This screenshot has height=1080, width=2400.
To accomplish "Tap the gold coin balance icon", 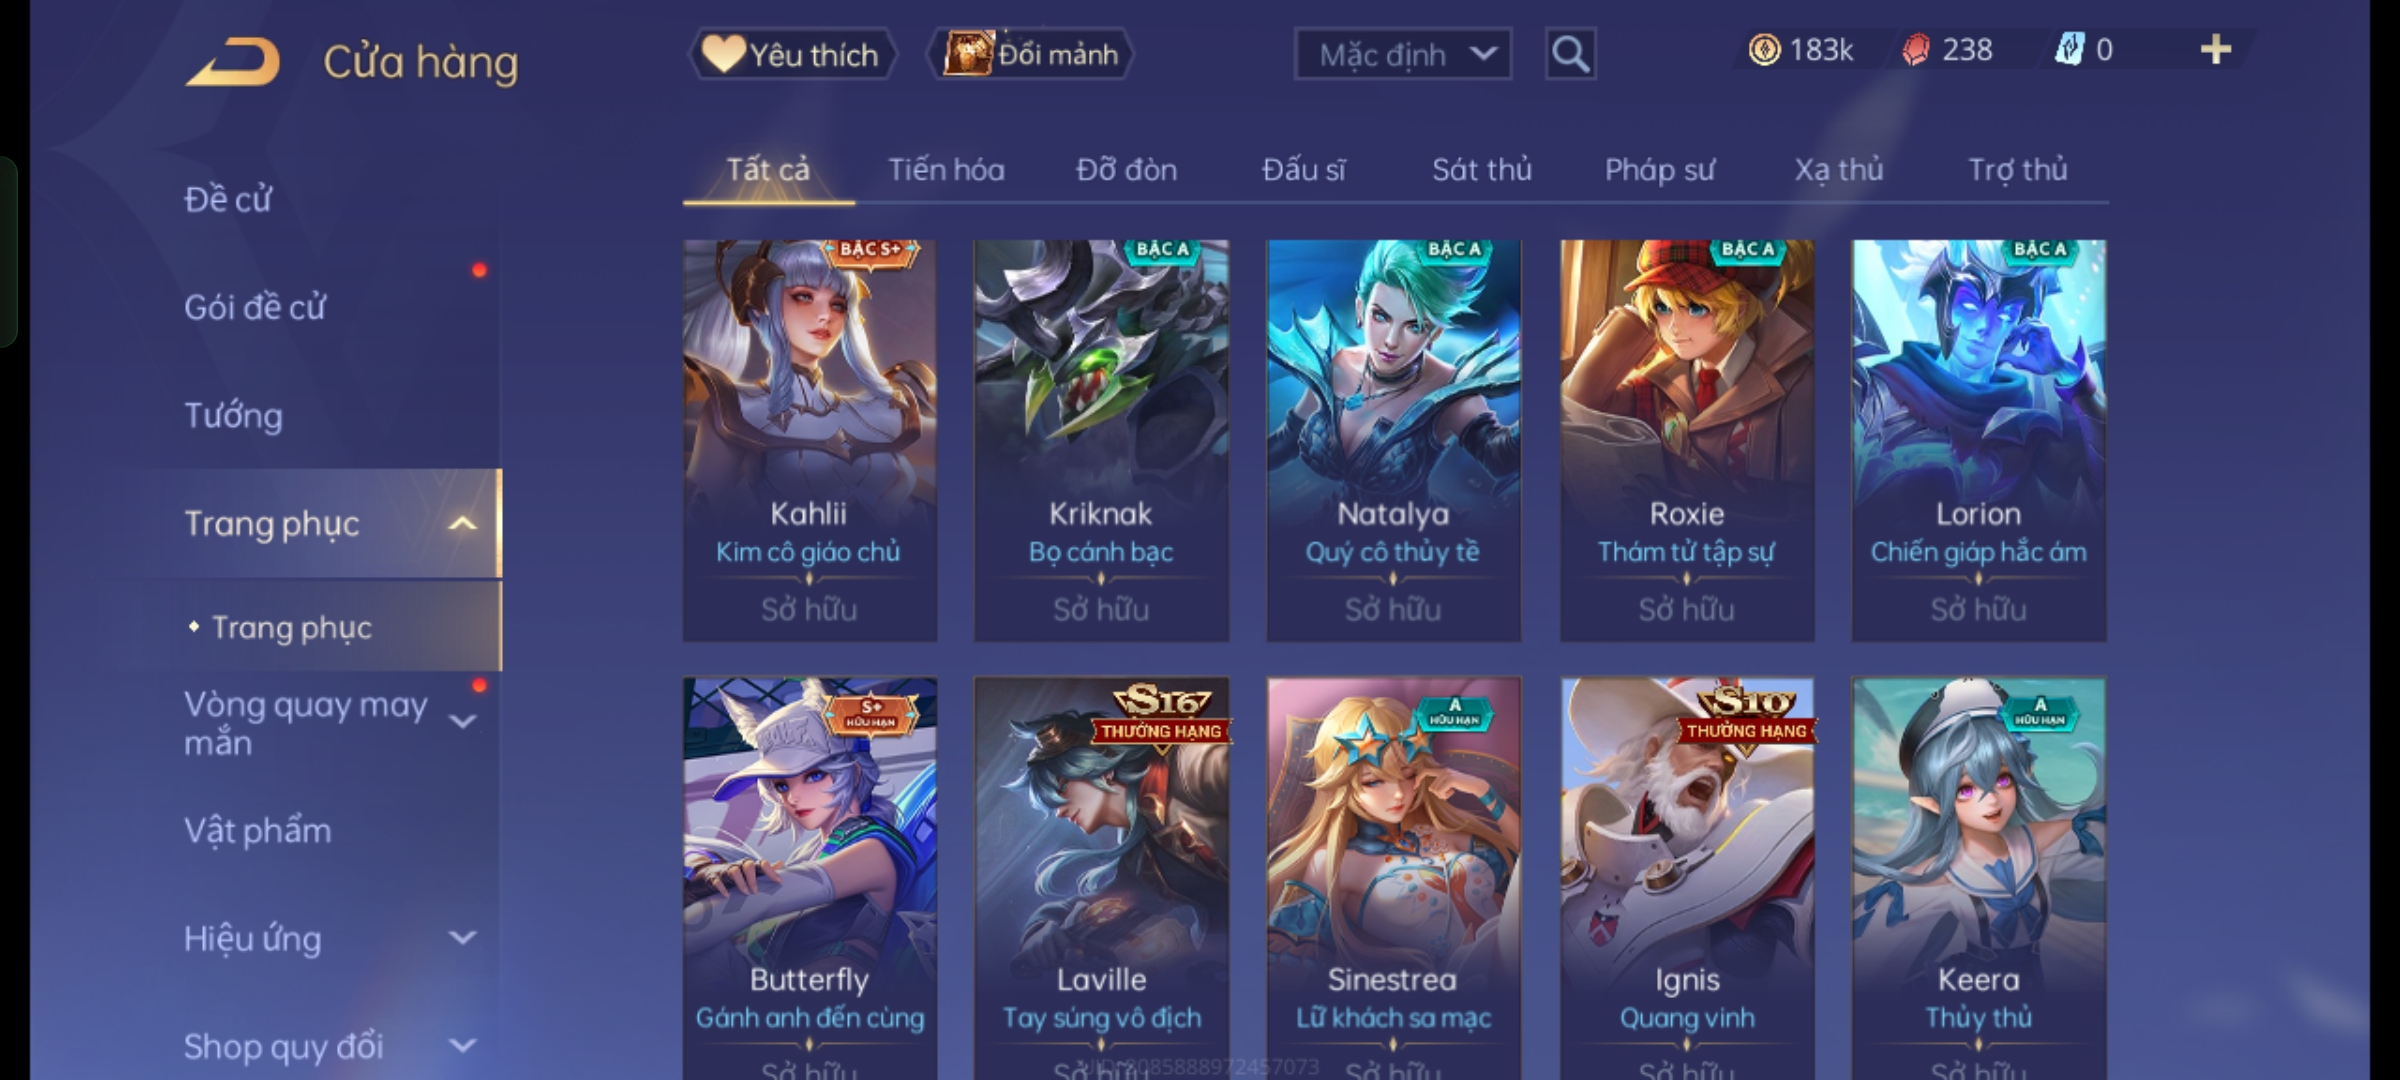I will coord(1764,50).
